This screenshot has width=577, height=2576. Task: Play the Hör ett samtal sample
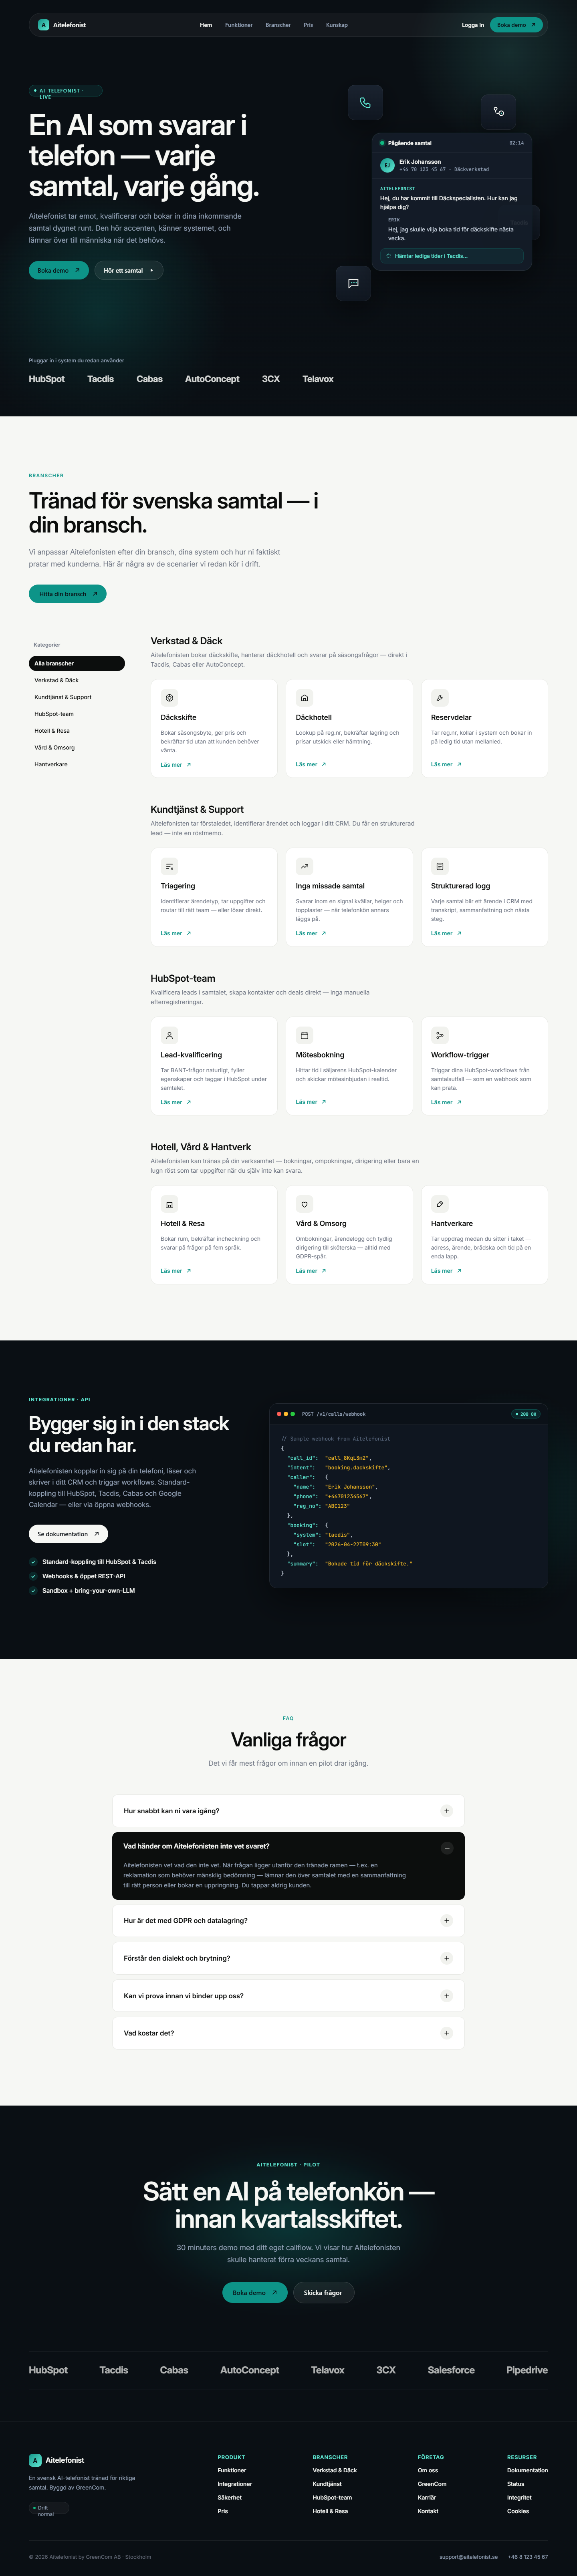[x=129, y=270]
